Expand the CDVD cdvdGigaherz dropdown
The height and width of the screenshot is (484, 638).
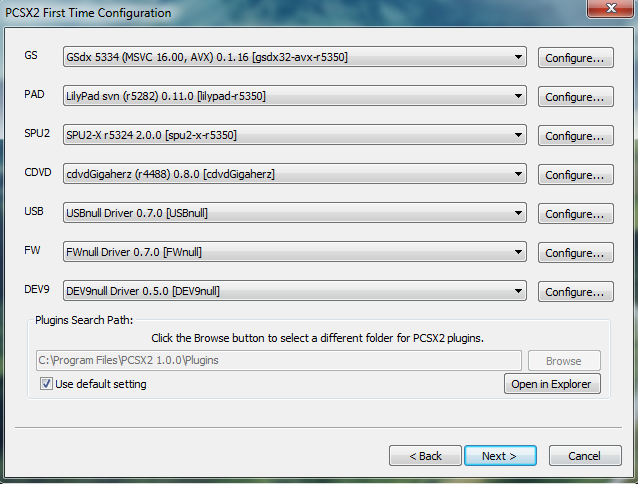(295, 174)
